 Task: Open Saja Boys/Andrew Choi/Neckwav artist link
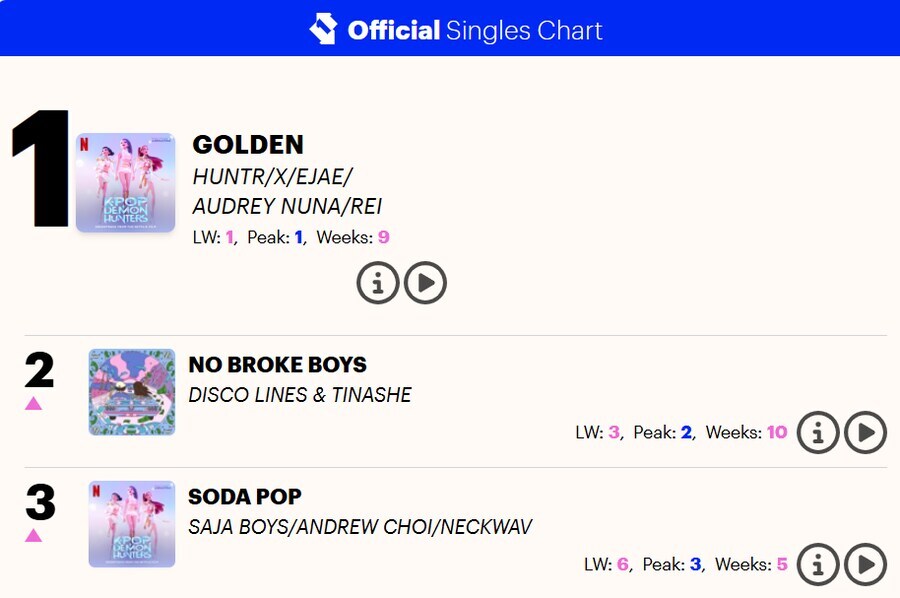pyautogui.click(x=360, y=527)
